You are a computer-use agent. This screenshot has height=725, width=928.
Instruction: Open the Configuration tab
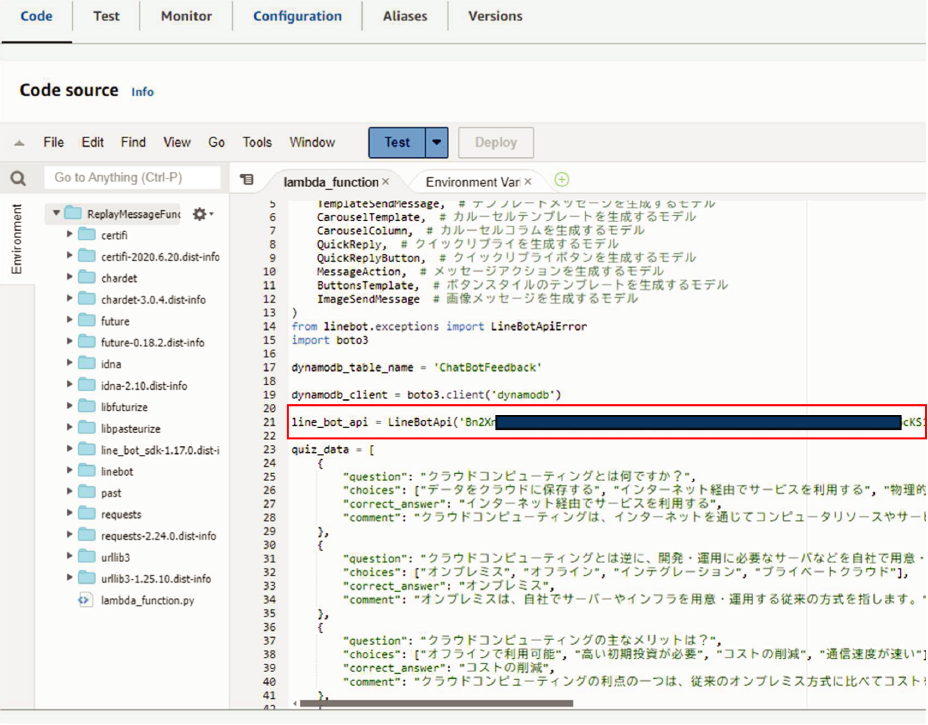[x=297, y=16]
